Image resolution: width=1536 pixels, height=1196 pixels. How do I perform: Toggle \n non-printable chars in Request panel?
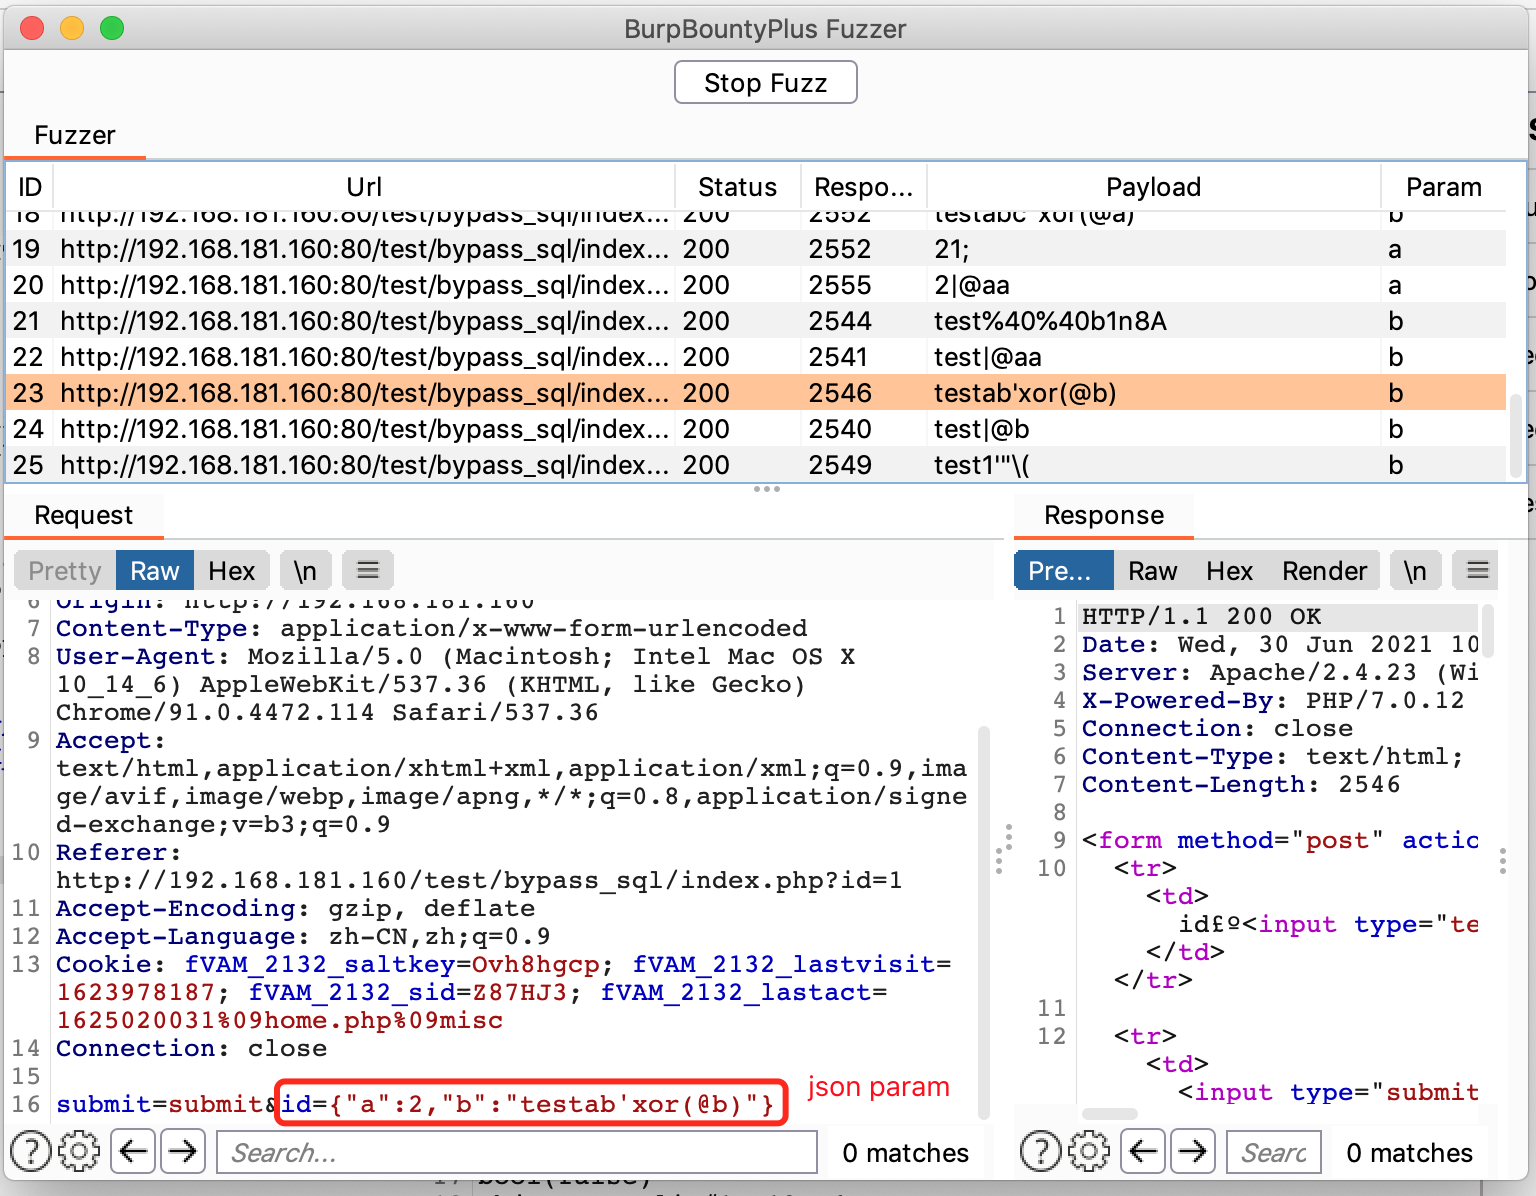coord(305,571)
